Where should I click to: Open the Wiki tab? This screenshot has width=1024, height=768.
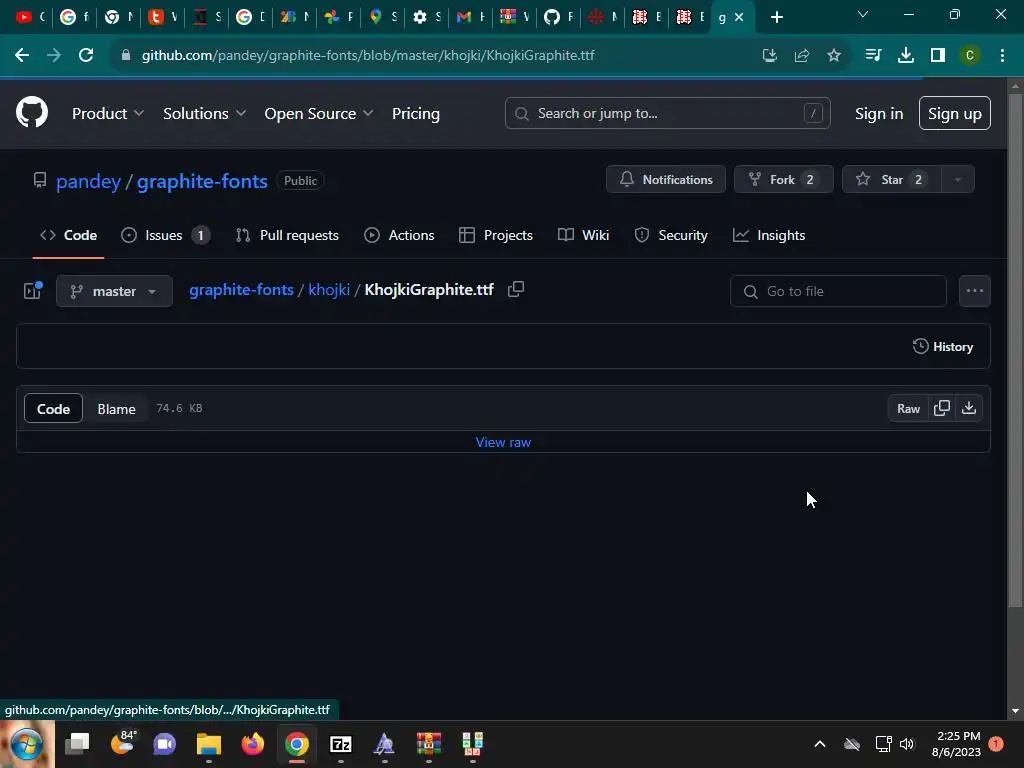click(x=584, y=235)
